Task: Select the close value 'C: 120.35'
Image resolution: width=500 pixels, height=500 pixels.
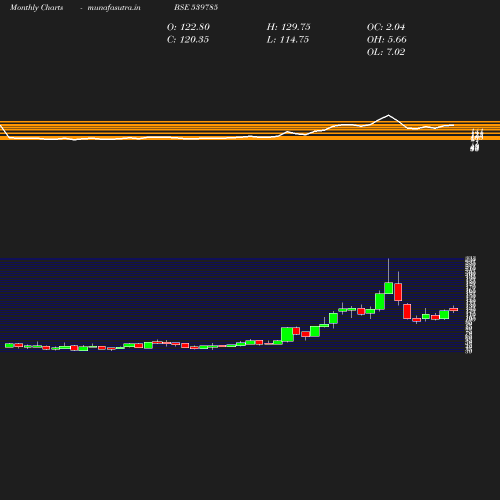Action: [188, 40]
